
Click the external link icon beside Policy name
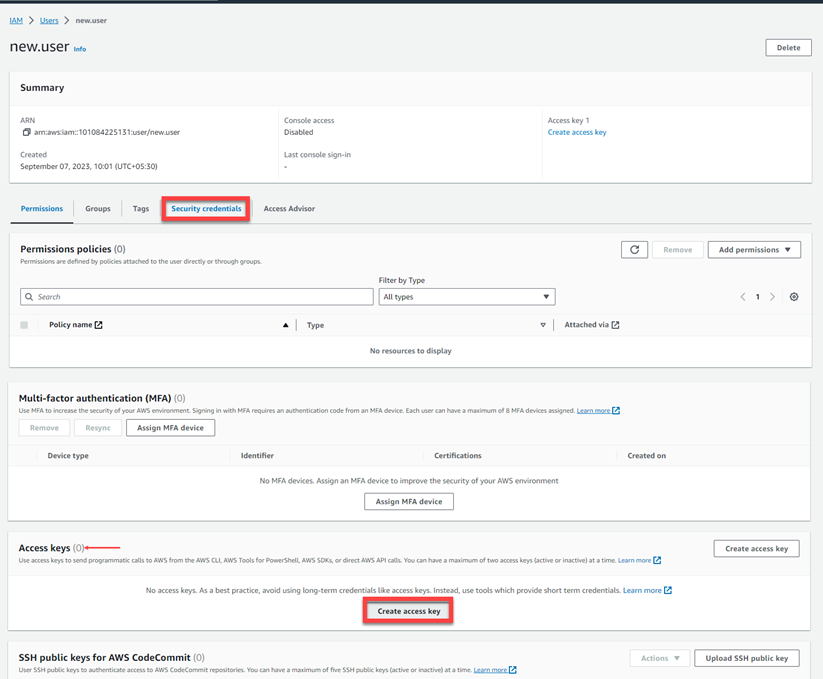pos(98,325)
